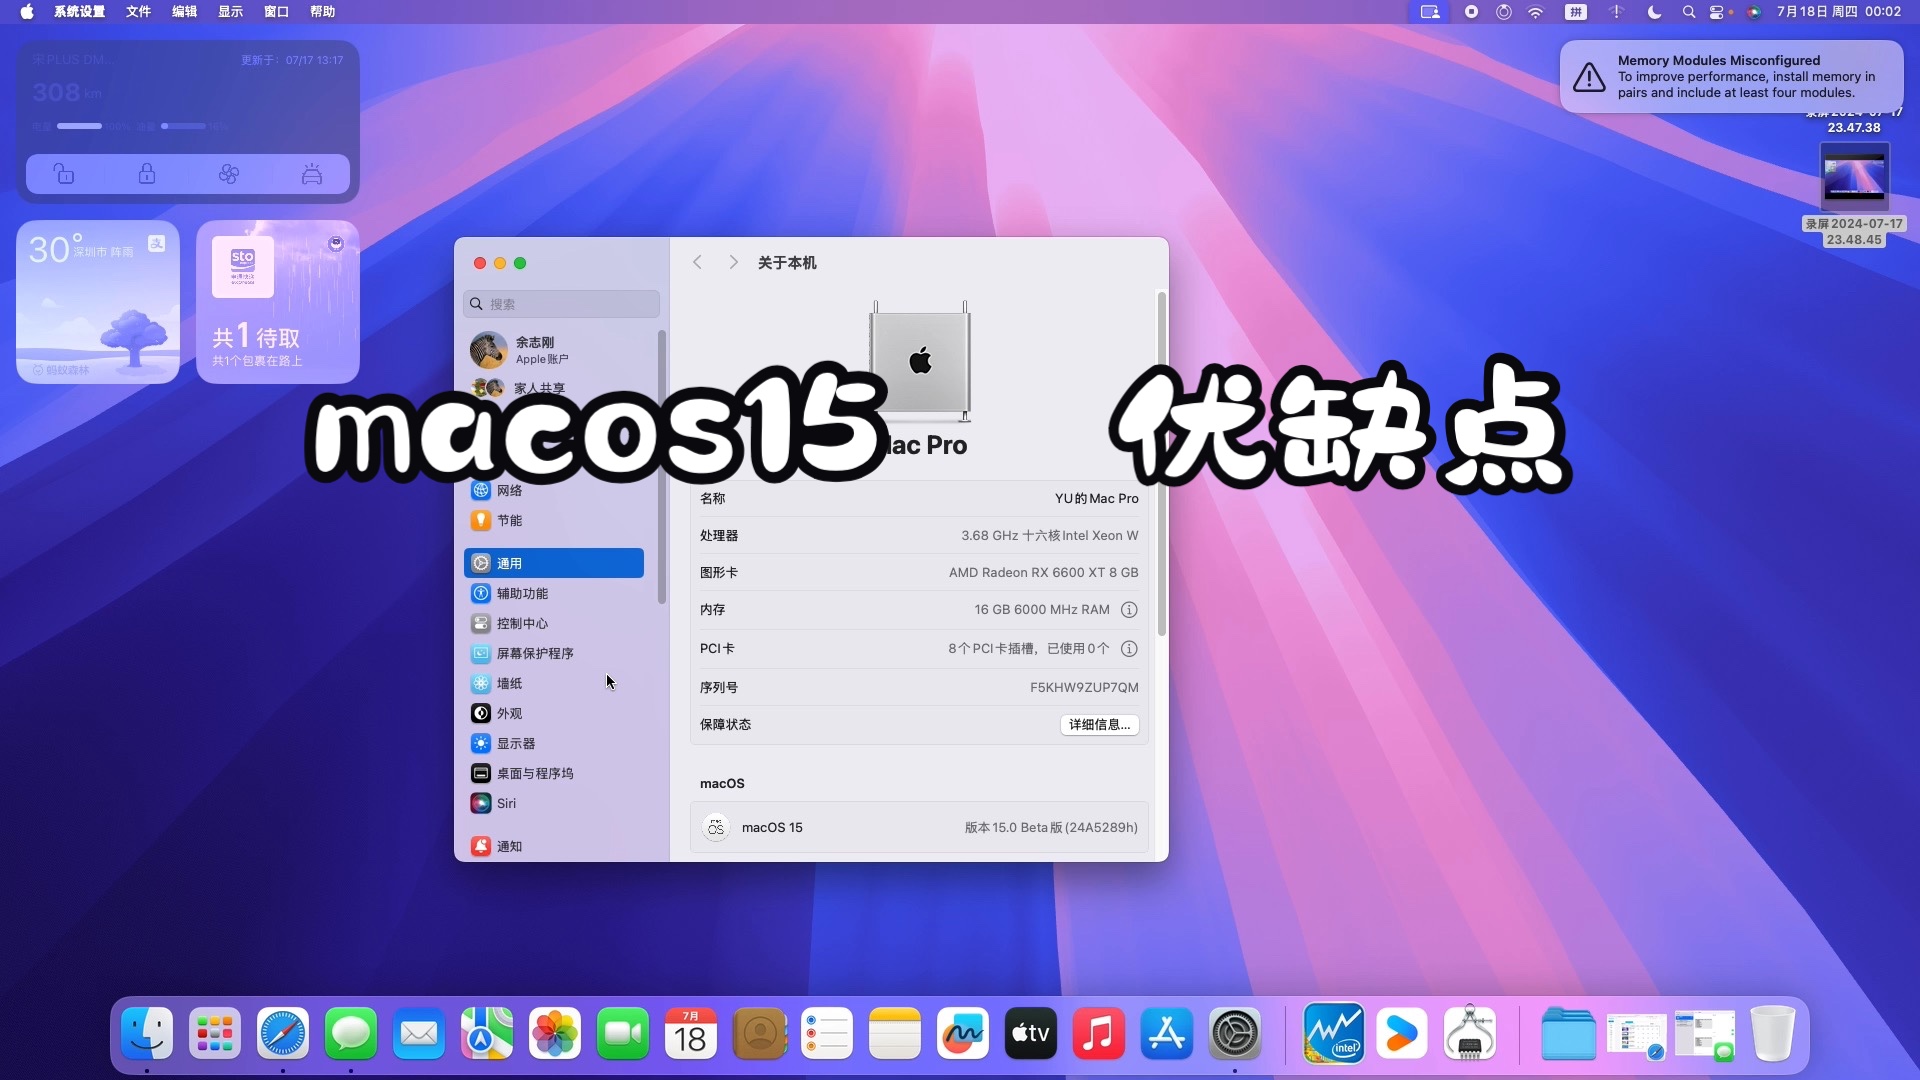Image resolution: width=1920 pixels, height=1080 pixels.
Task: Open Contacts app in dock
Action: 759,1033
